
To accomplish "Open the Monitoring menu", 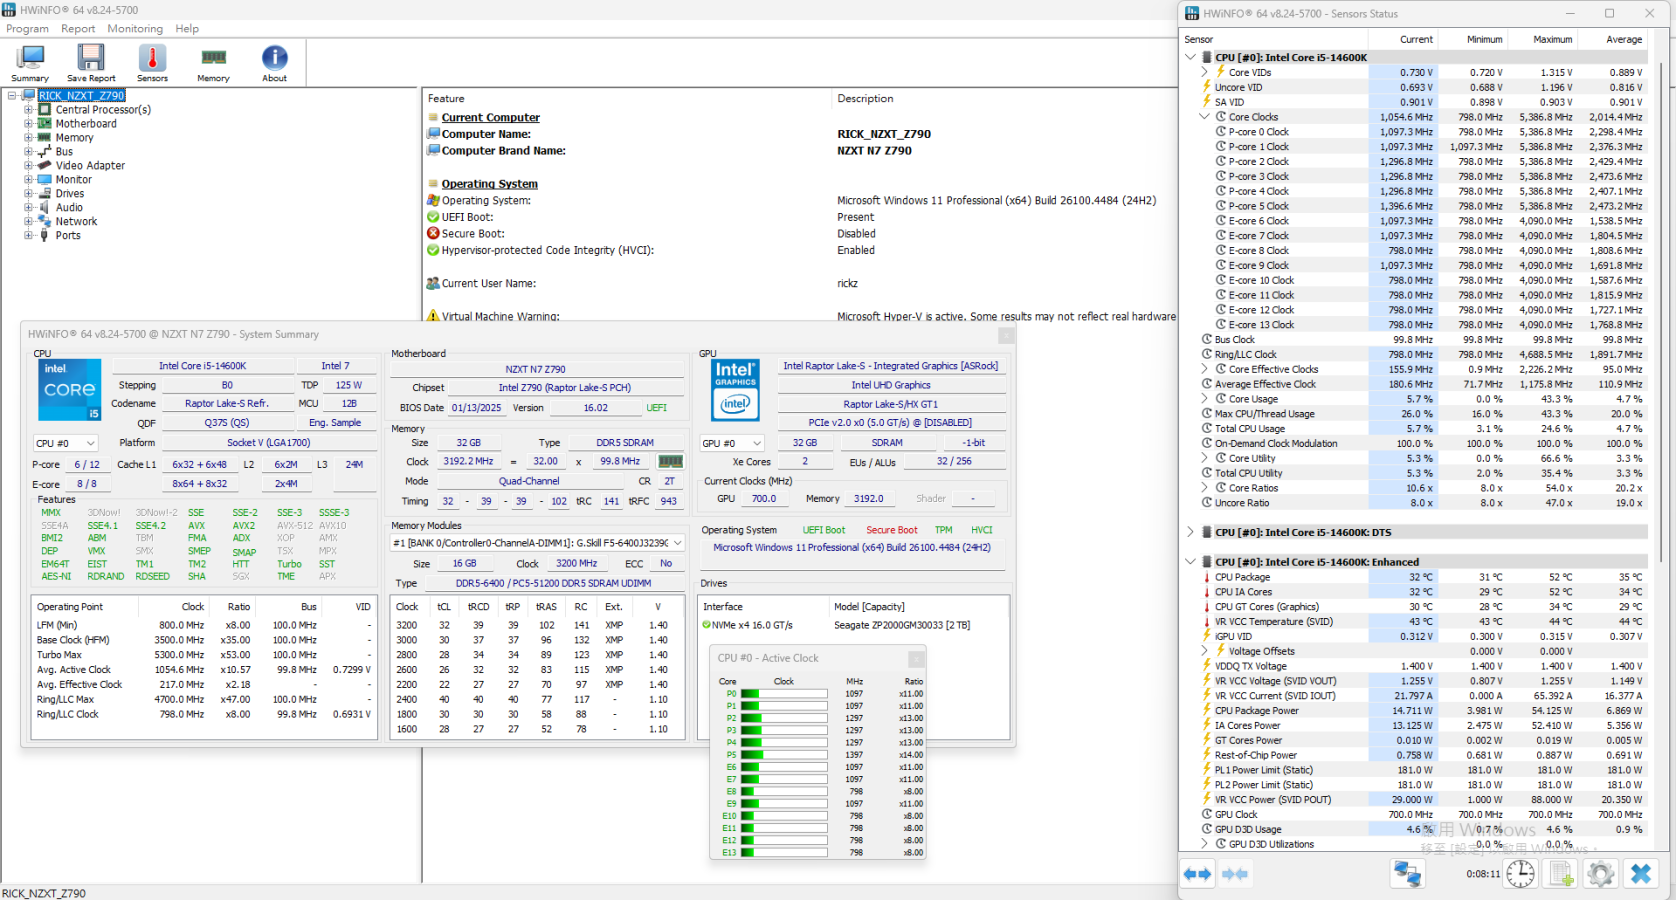I will 135,29.
